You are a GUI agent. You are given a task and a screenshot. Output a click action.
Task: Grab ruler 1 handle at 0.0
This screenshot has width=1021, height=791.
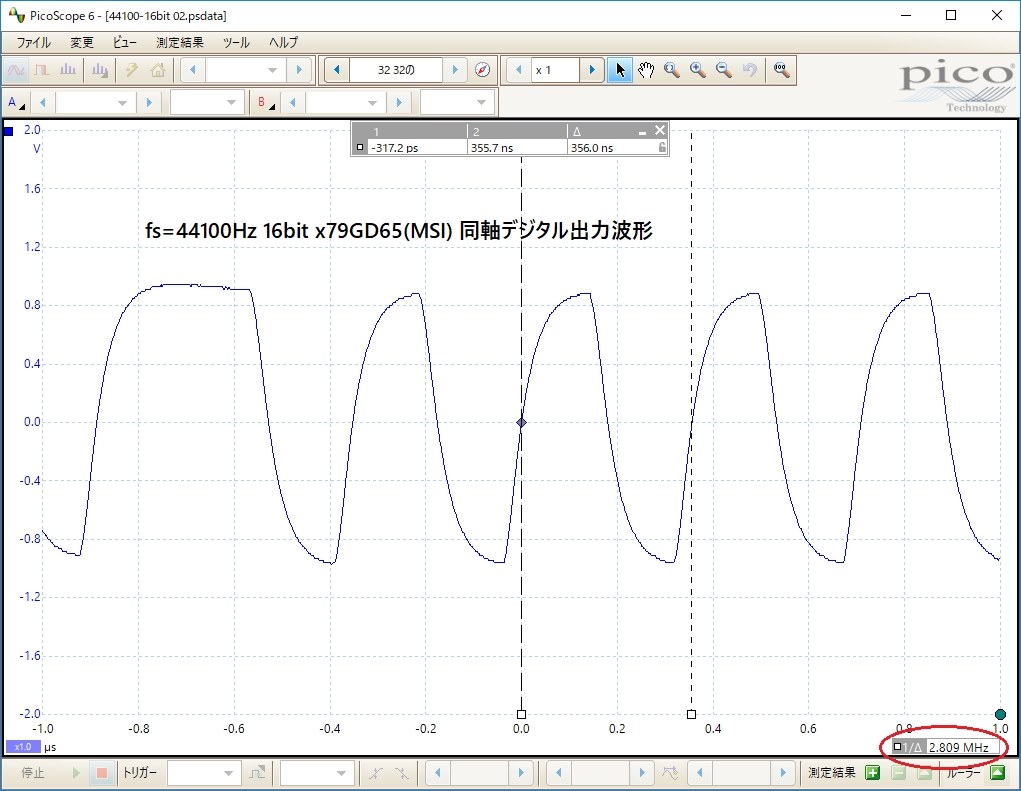coord(521,714)
